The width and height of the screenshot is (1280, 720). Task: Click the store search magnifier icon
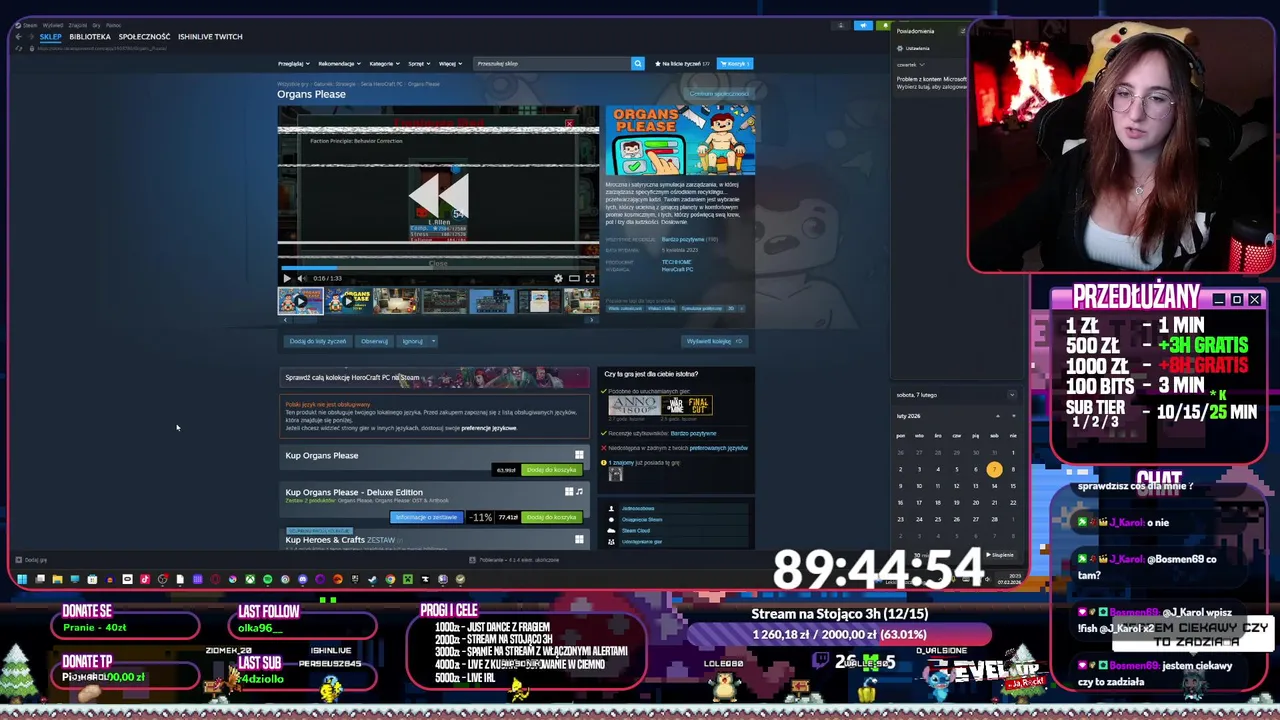click(637, 63)
